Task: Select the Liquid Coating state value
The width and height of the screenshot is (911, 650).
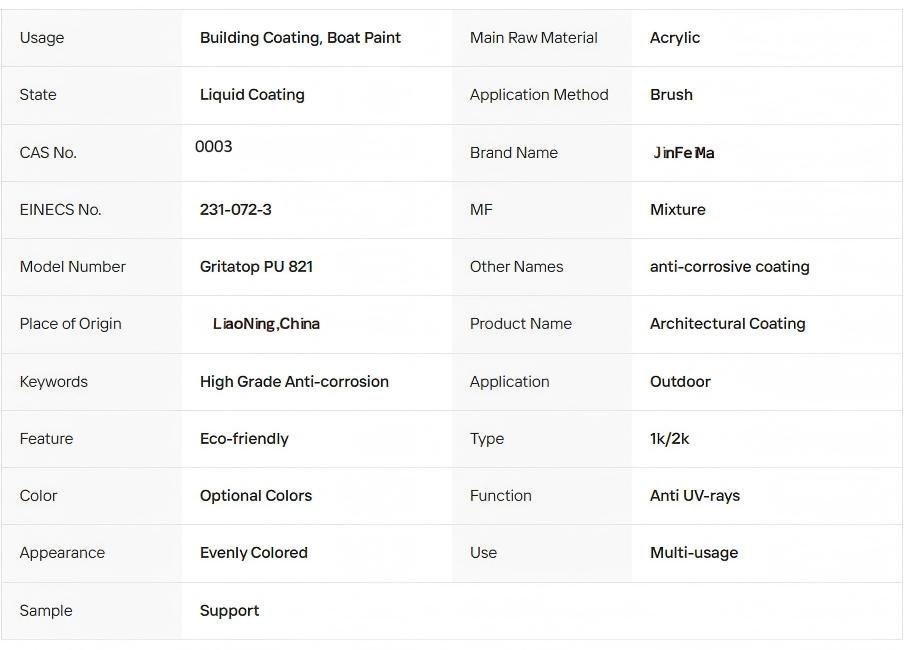Action: tap(252, 95)
